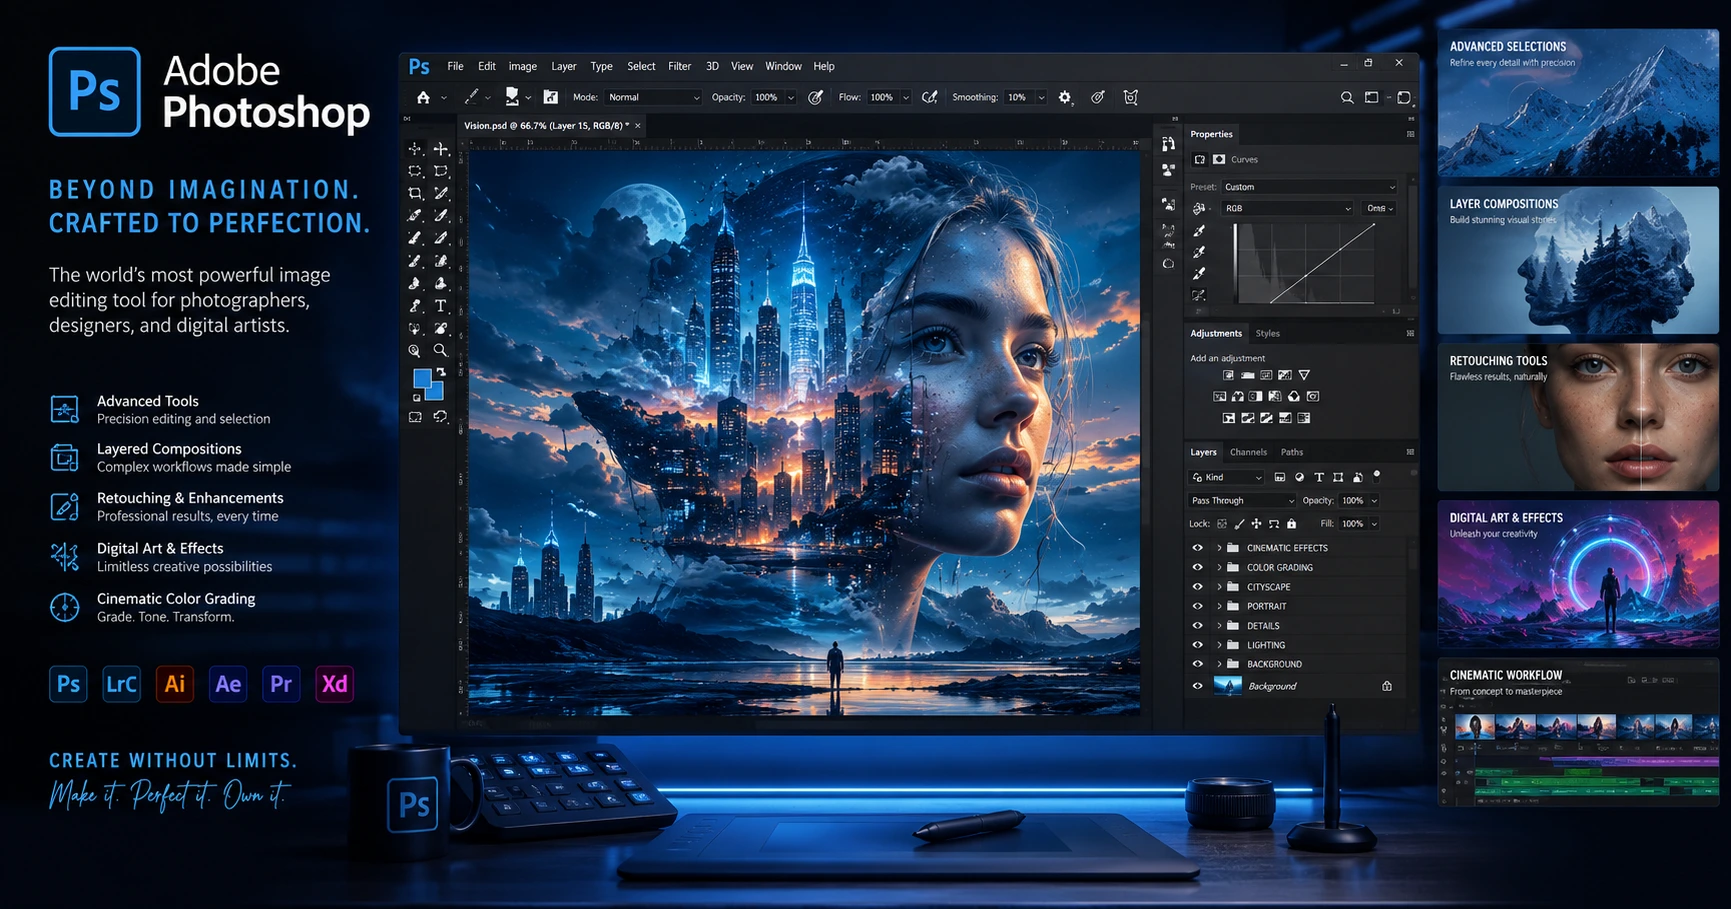Expand the CINEMATIC EFFECTS group chevron
Screen dimensions: 1731x909
pos(1219,548)
